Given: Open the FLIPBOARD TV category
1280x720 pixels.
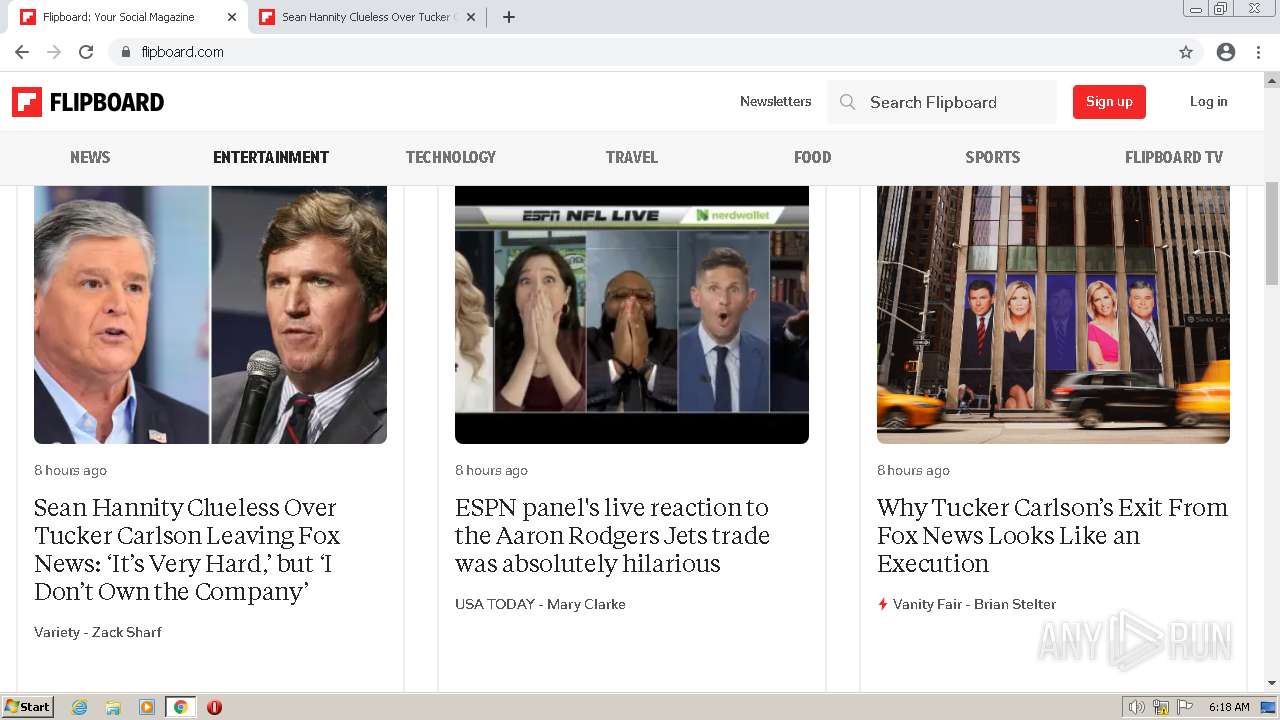Looking at the screenshot, I should [1174, 157].
